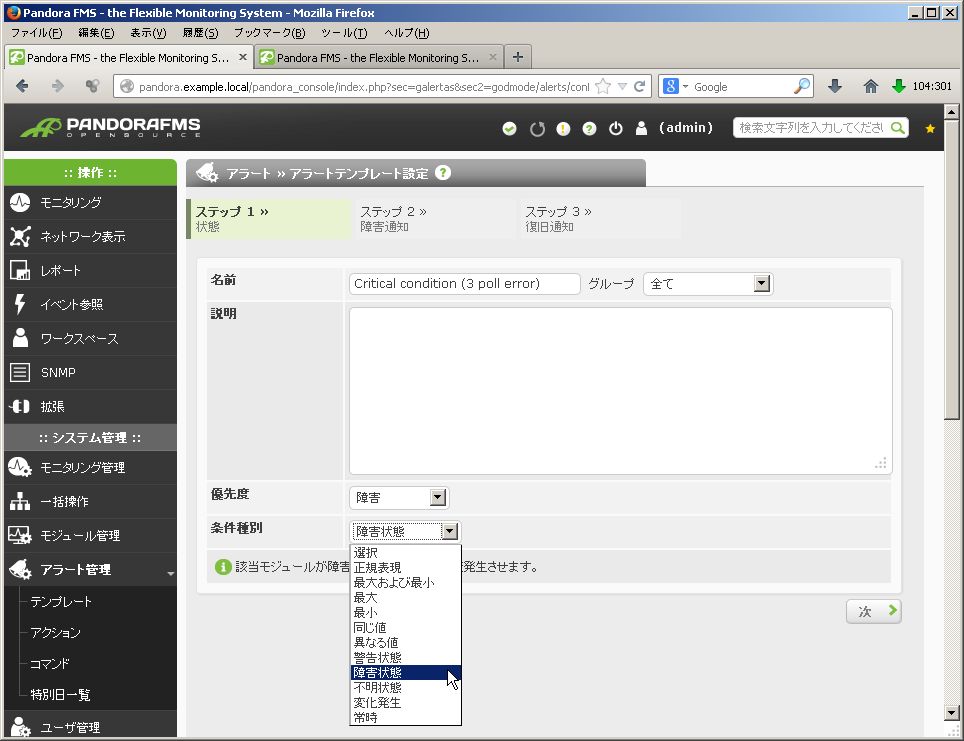
Task: Choose 異なる値 option
Action: (405, 643)
